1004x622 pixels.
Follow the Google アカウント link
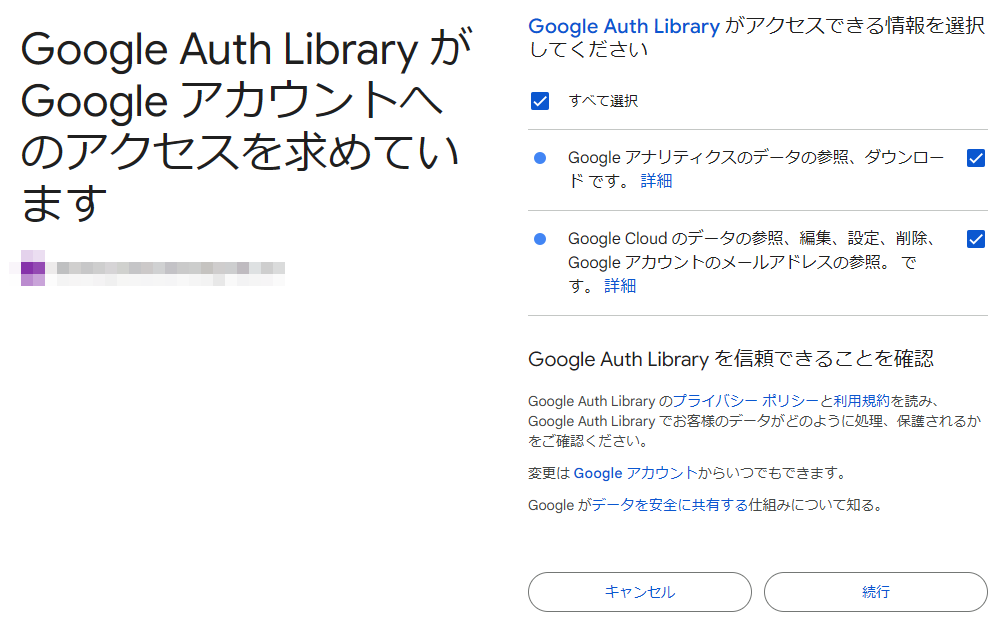[x=635, y=473]
